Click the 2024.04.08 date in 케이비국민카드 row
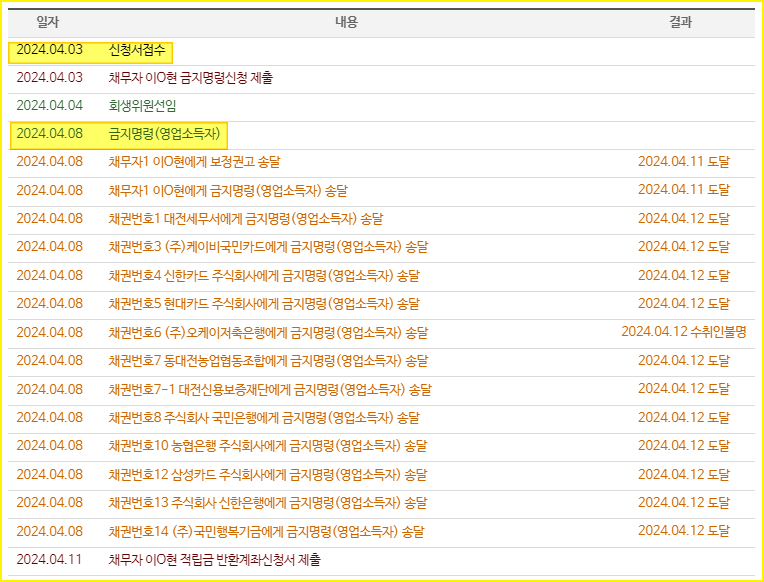This screenshot has height=582, width=764. [50, 247]
